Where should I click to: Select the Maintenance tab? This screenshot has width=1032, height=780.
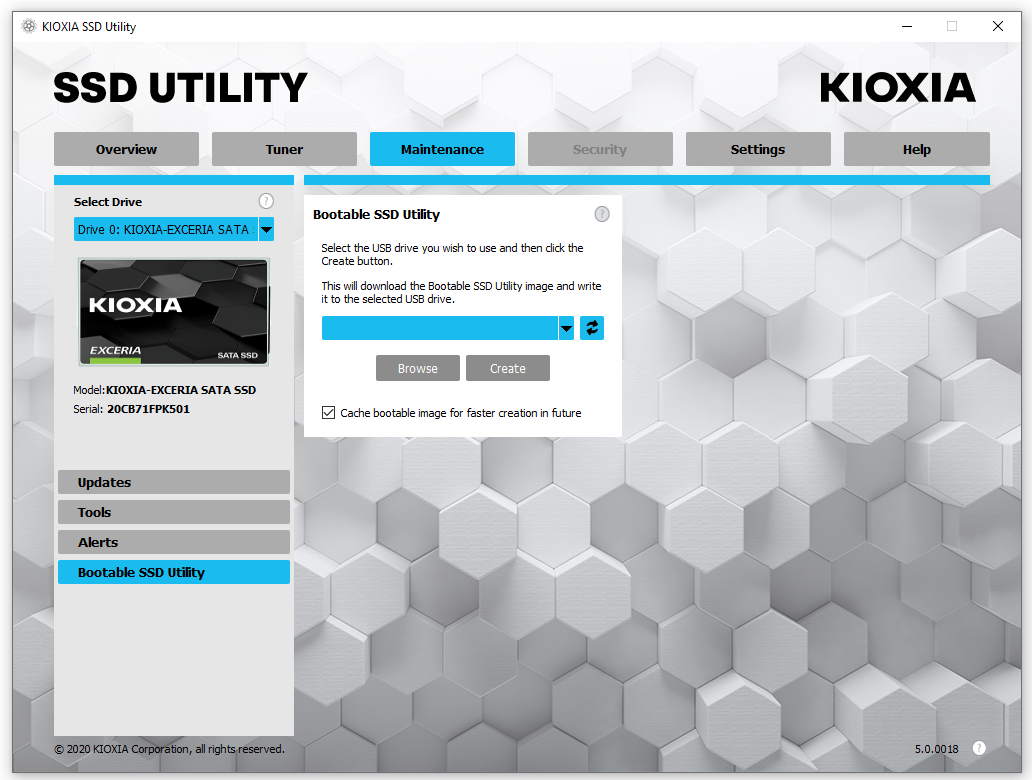coord(442,149)
